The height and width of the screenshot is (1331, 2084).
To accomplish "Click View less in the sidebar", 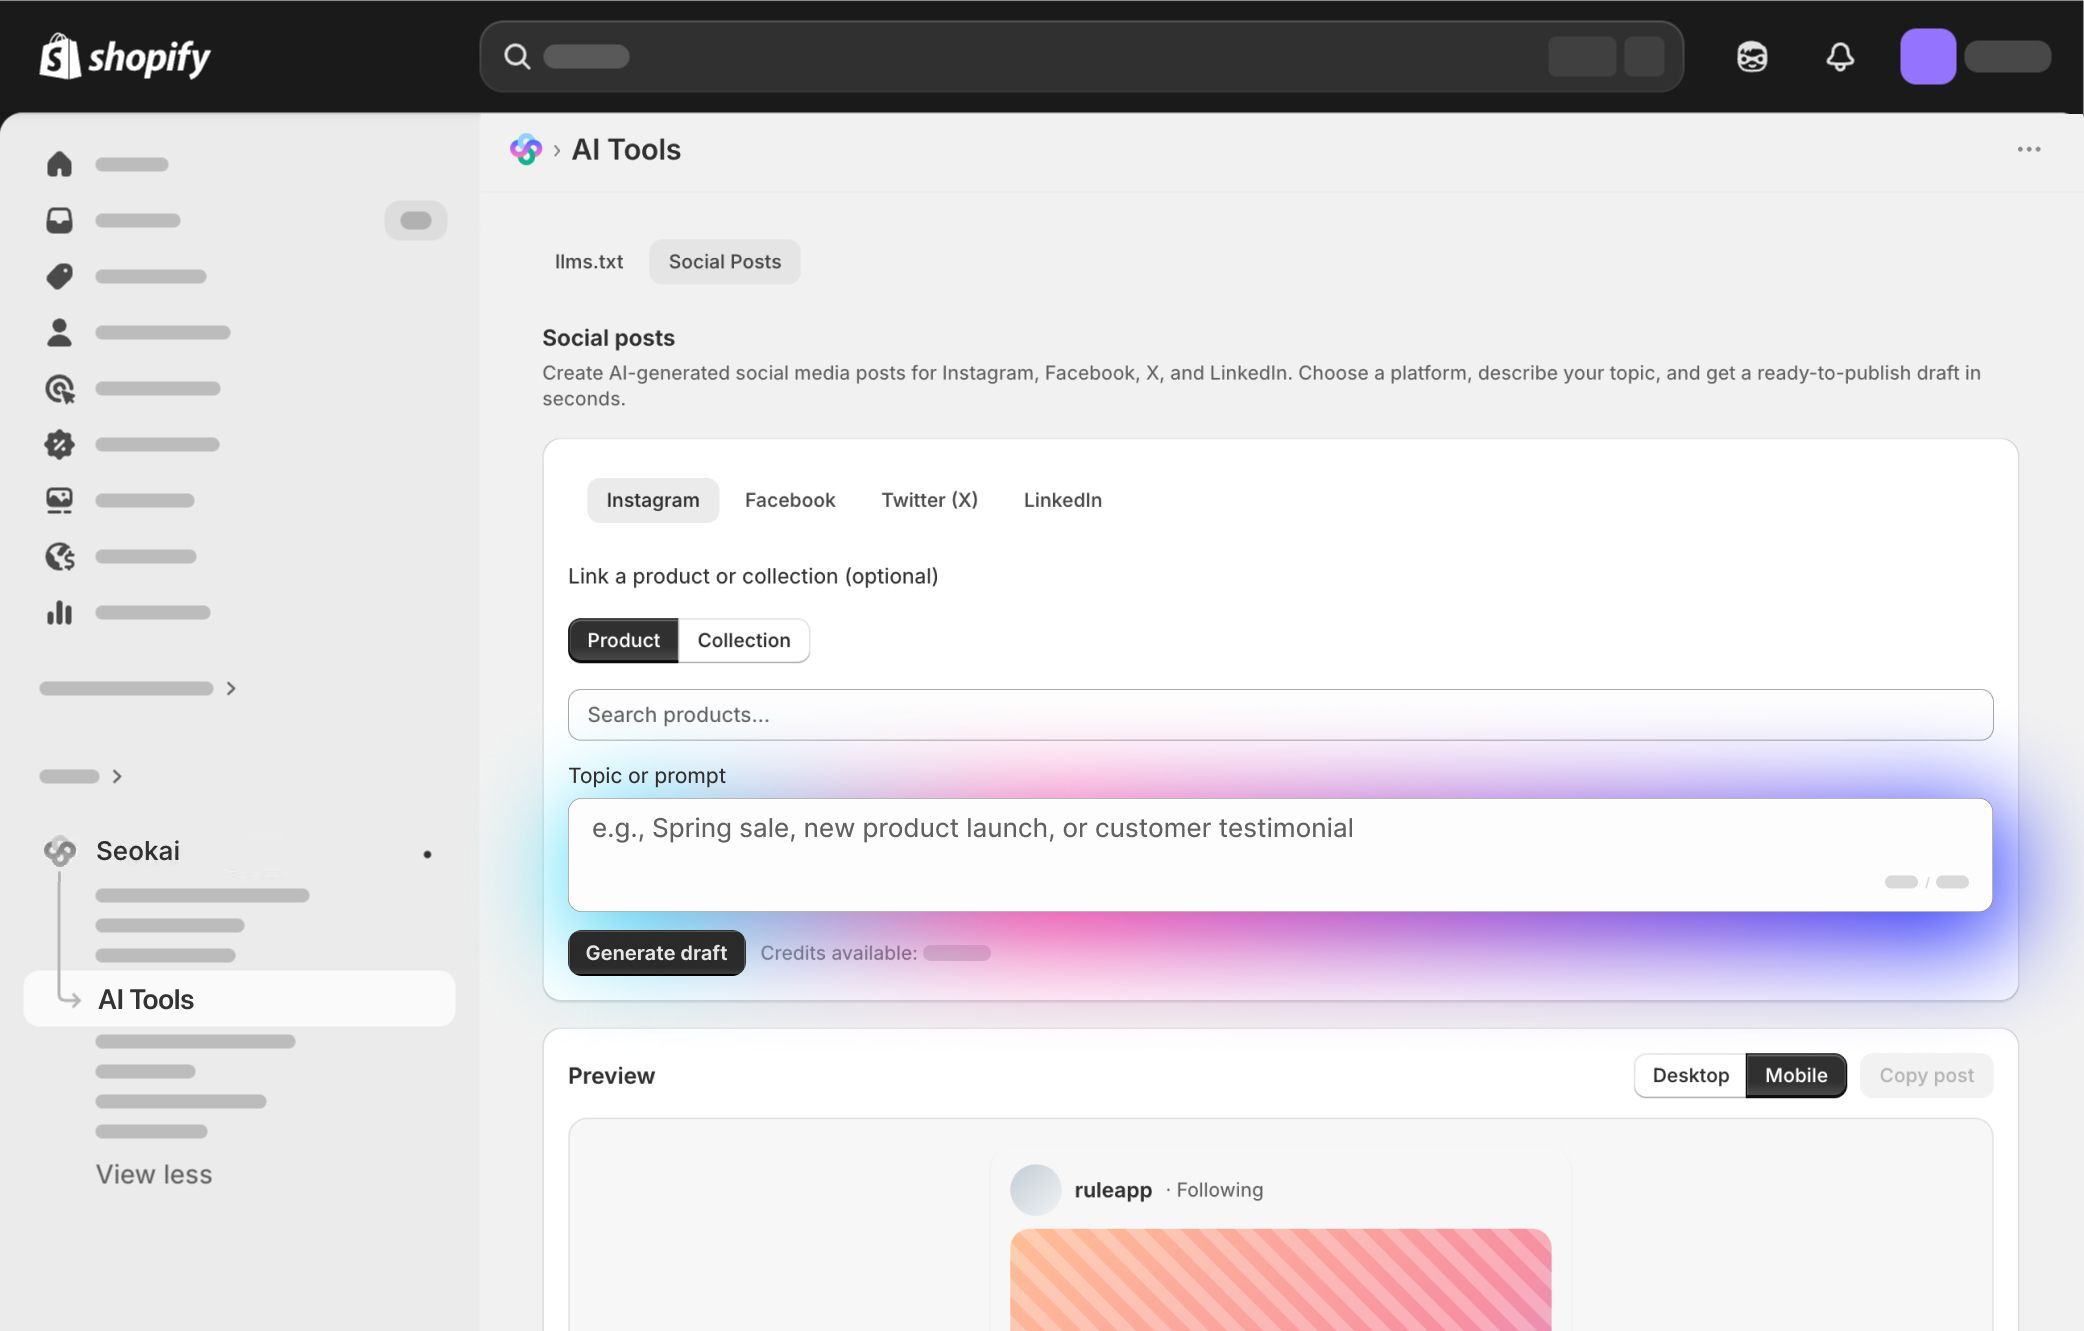I will pyautogui.click(x=154, y=1174).
